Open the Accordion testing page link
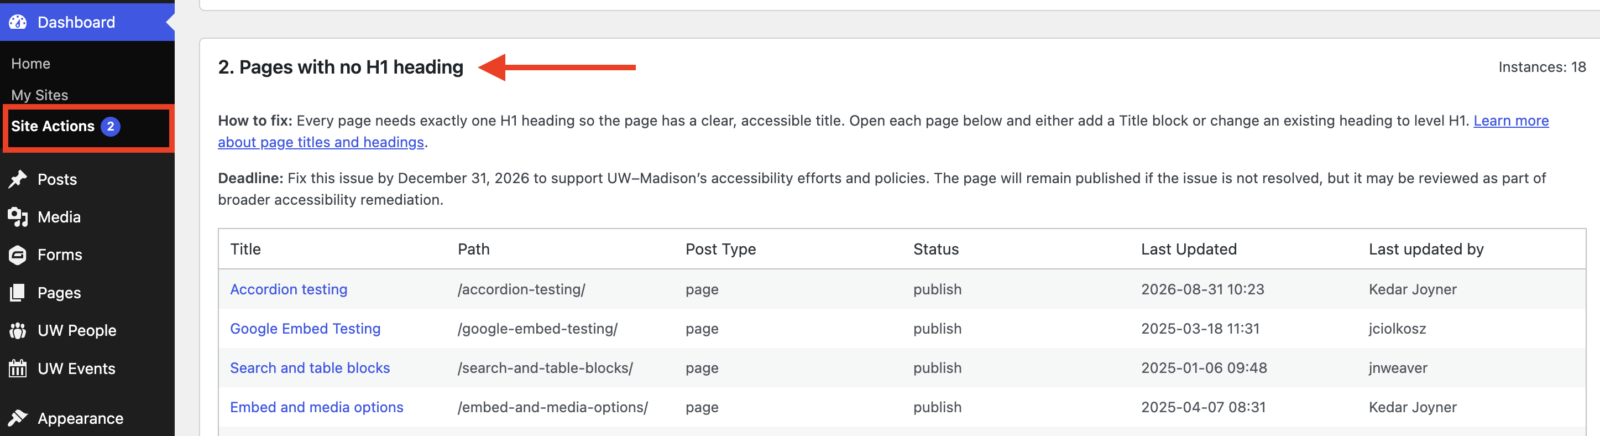Viewport: 1600px width, 436px height. pos(289,289)
